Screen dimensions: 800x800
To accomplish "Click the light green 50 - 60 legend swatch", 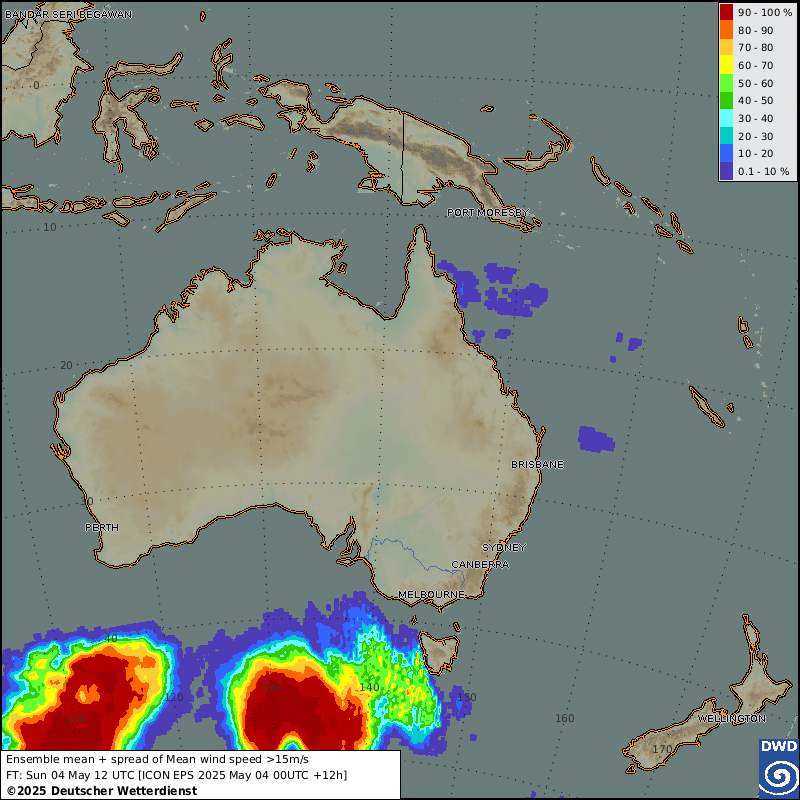I will [x=726, y=83].
